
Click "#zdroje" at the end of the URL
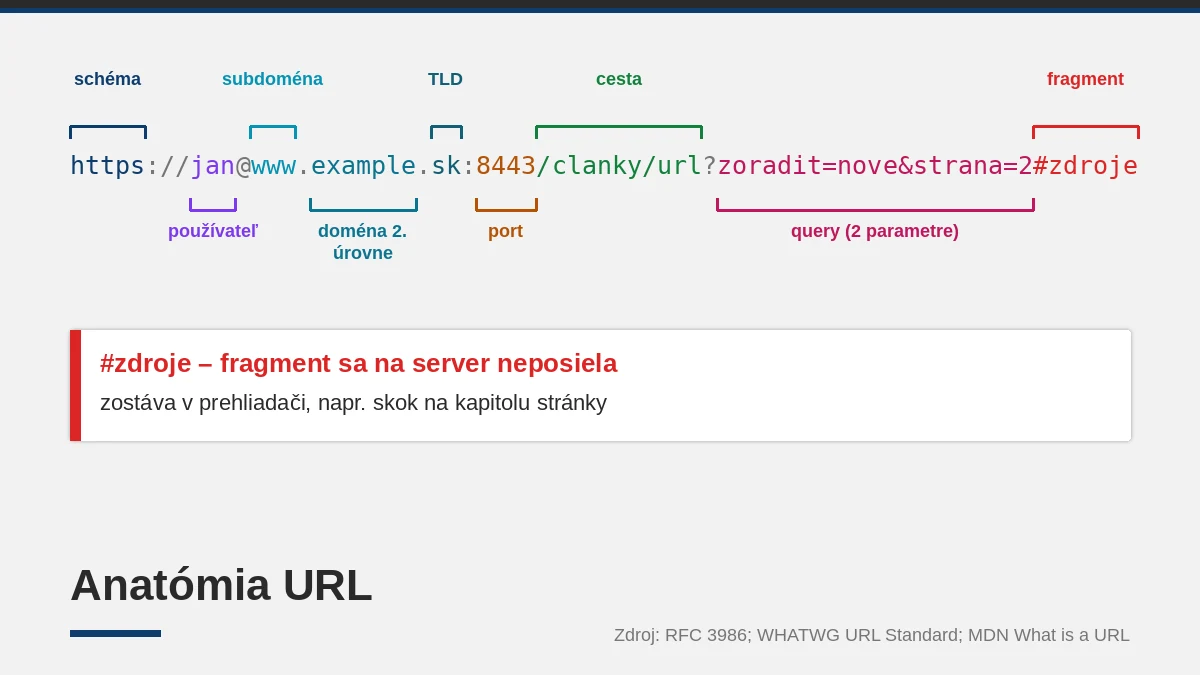(1085, 166)
